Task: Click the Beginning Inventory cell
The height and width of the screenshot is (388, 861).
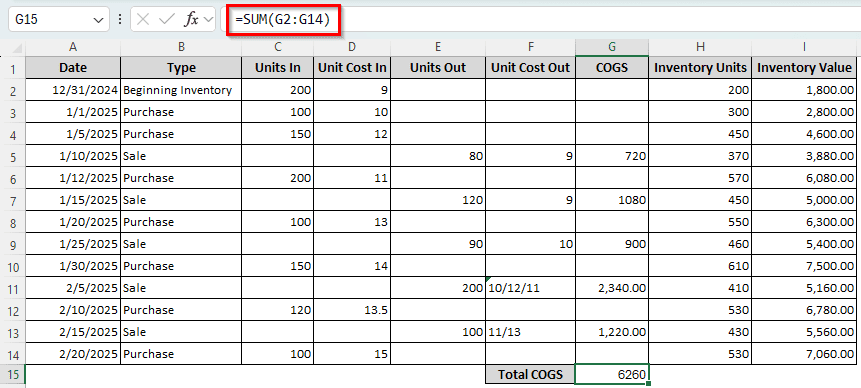Action: 181,90
